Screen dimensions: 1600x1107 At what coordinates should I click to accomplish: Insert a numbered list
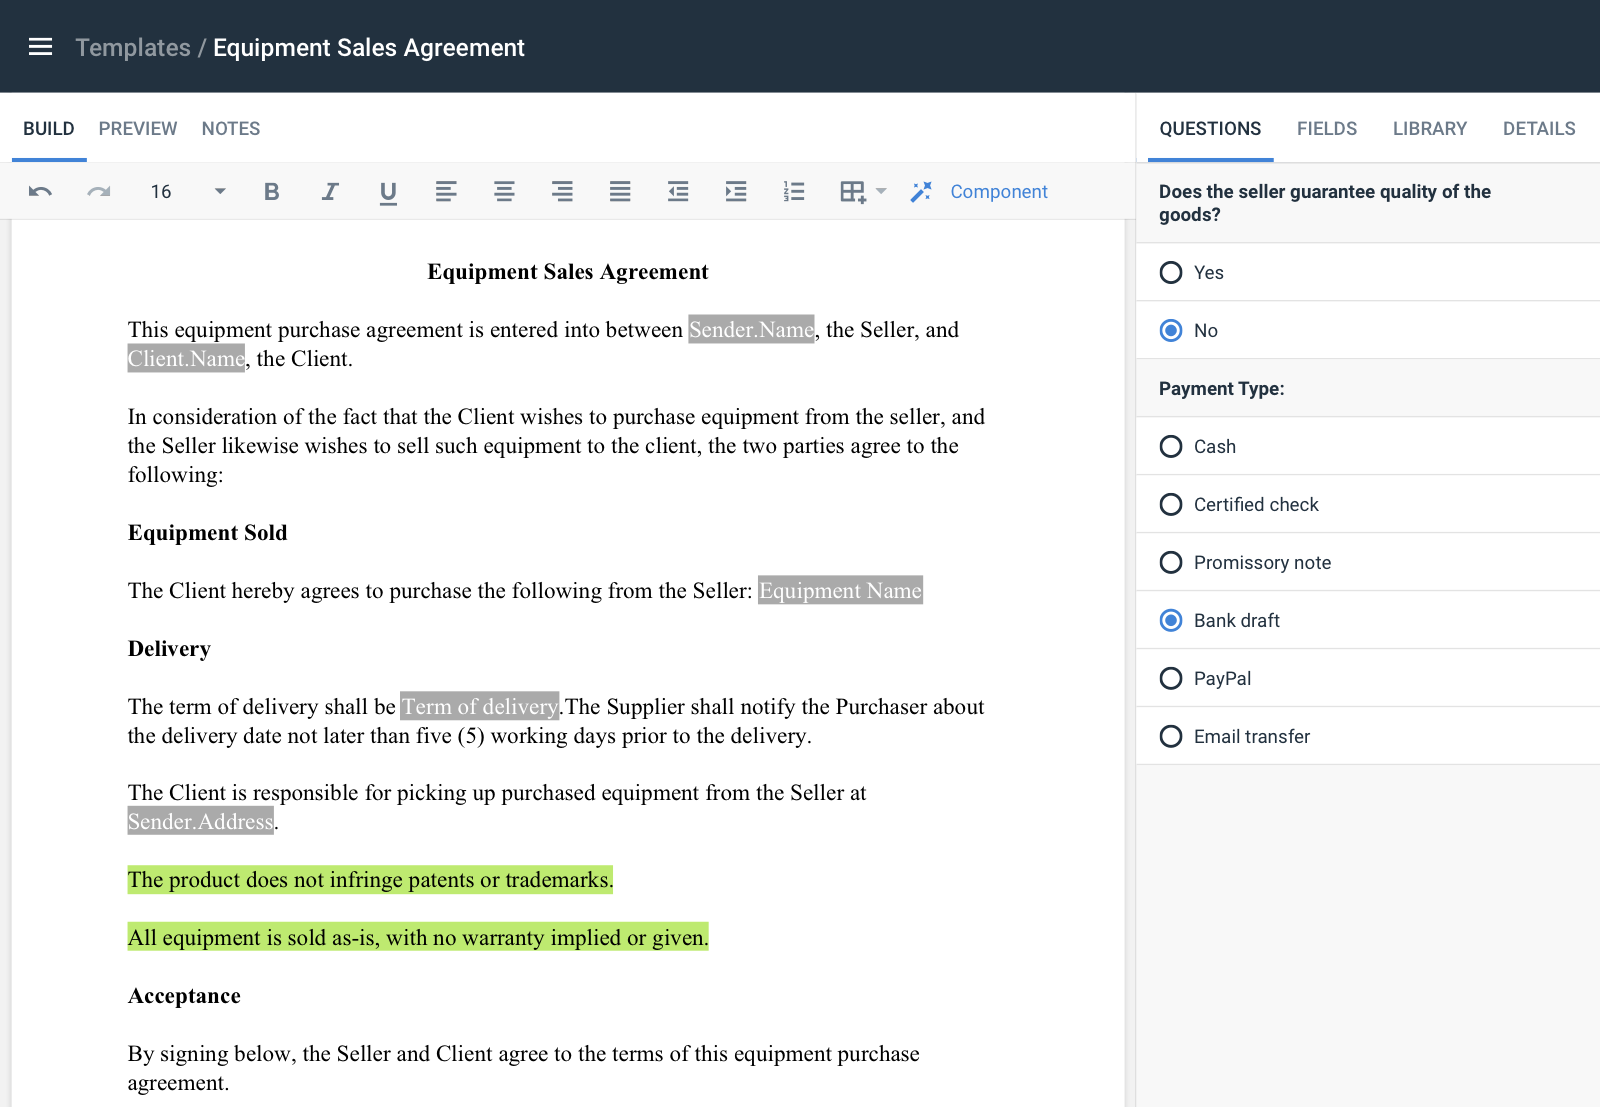(794, 191)
